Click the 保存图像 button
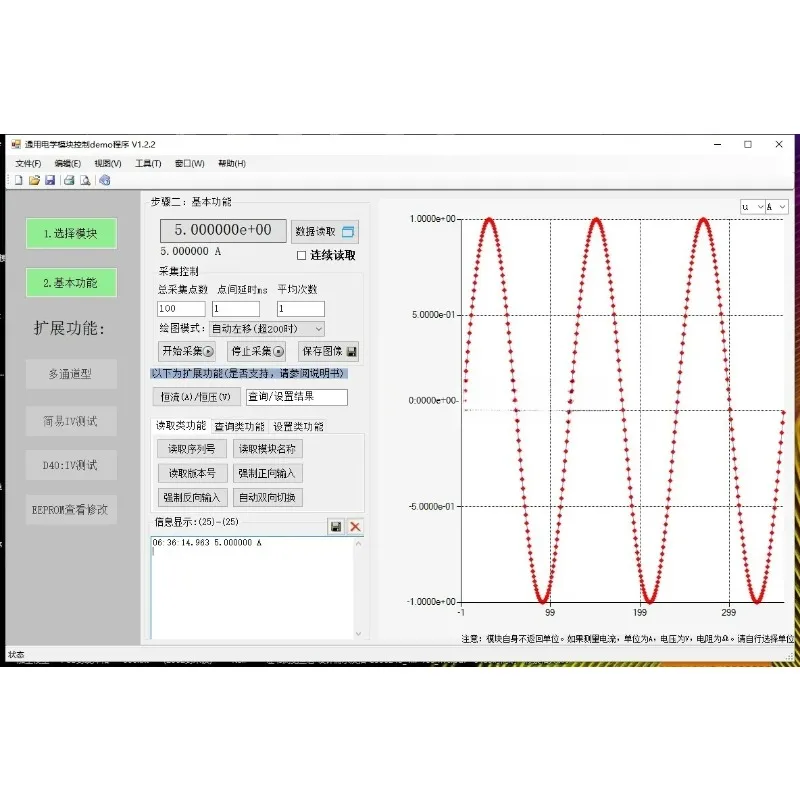The height and width of the screenshot is (800, 800). click(329, 351)
